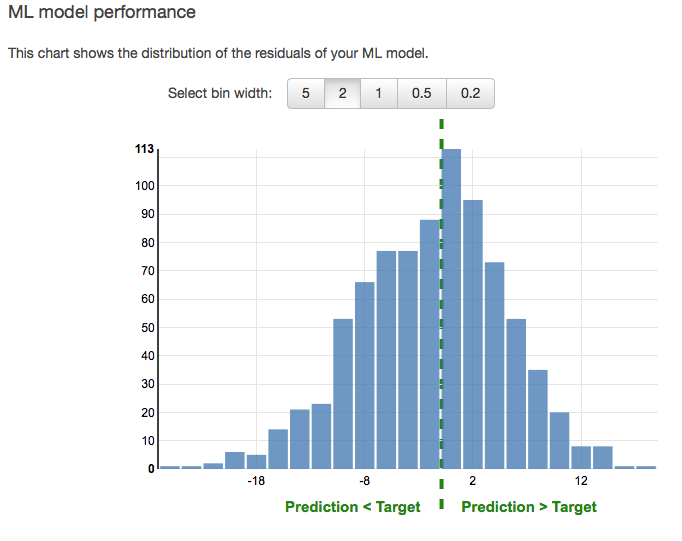682x541 pixels.
Task: Click the histogram bar reaching 35
Action: (x=538, y=419)
